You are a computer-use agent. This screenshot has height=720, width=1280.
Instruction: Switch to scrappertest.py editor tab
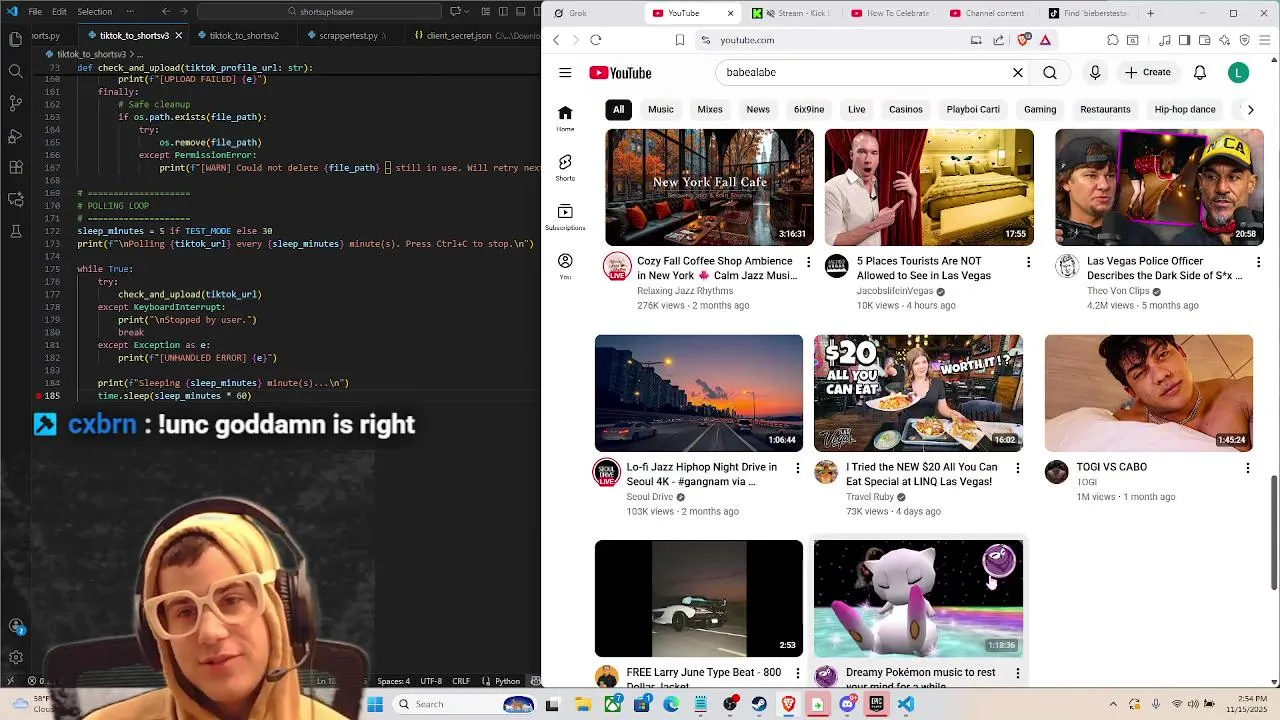click(x=349, y=35)
